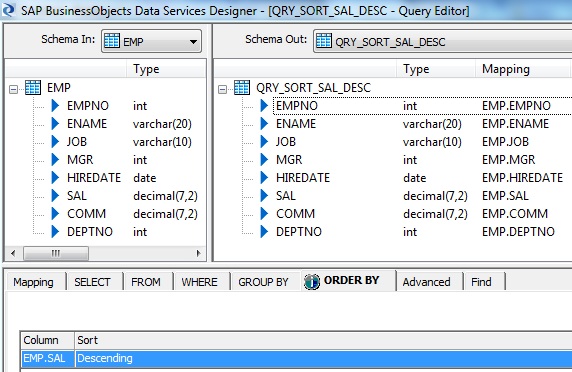Click the column arrow icon beside ENAME in Schema Out
Screen dimensions: 572x372
(x=264, y=124)
